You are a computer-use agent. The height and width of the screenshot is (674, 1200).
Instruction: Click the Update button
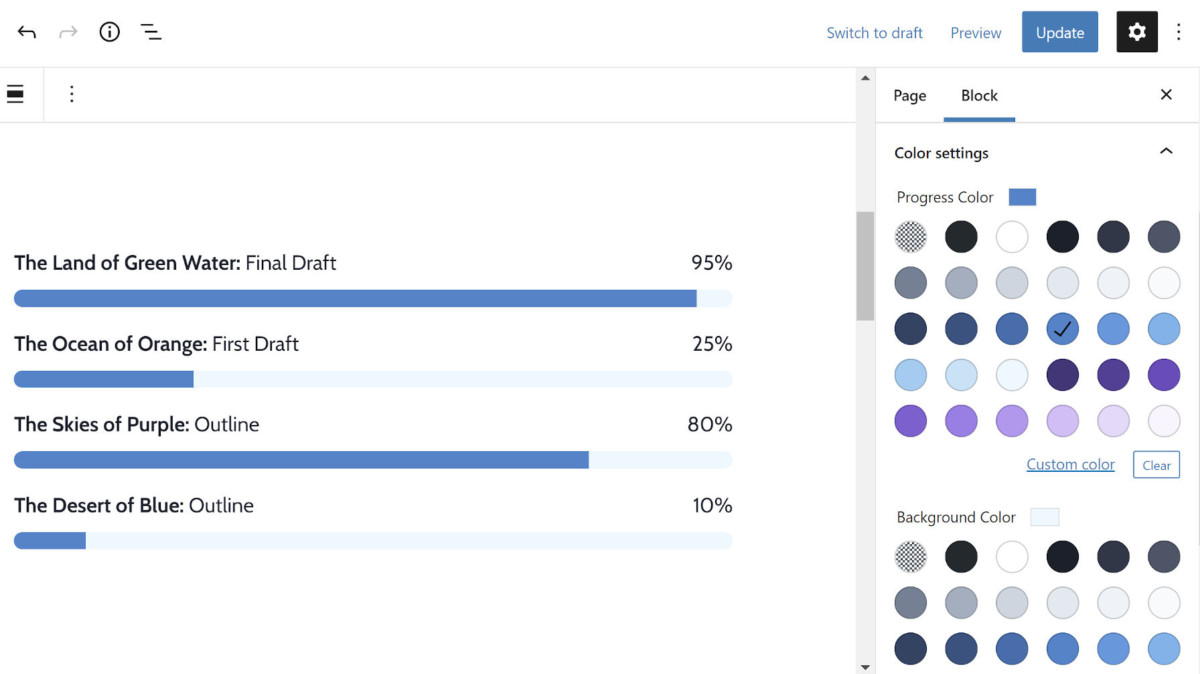1059,32
